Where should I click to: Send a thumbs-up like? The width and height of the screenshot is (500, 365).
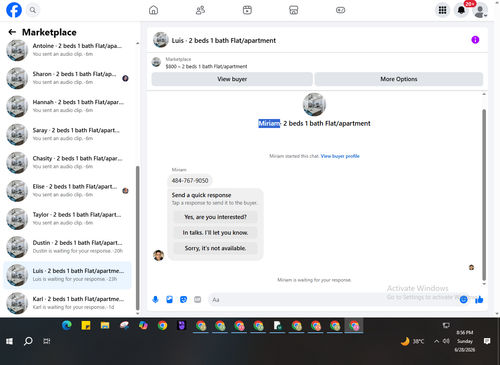(x=479, y=299)
